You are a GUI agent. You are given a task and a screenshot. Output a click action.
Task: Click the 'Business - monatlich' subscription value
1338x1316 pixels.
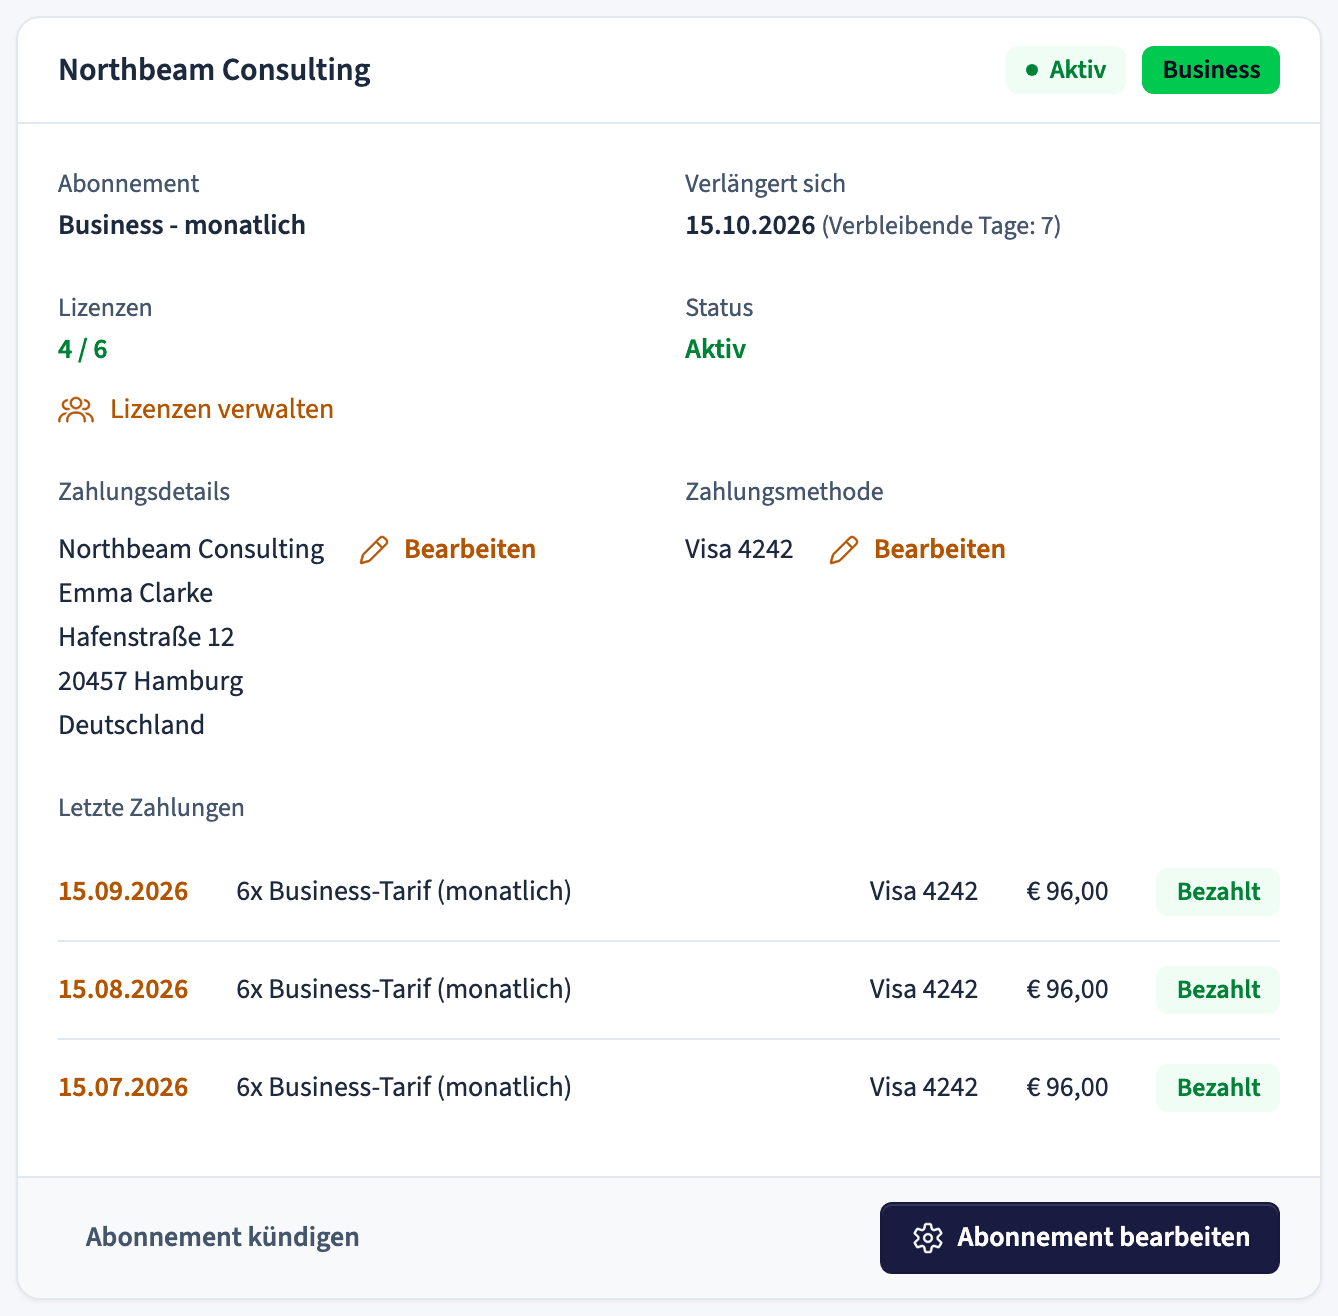pyautogui.click(x=182, y=225)
